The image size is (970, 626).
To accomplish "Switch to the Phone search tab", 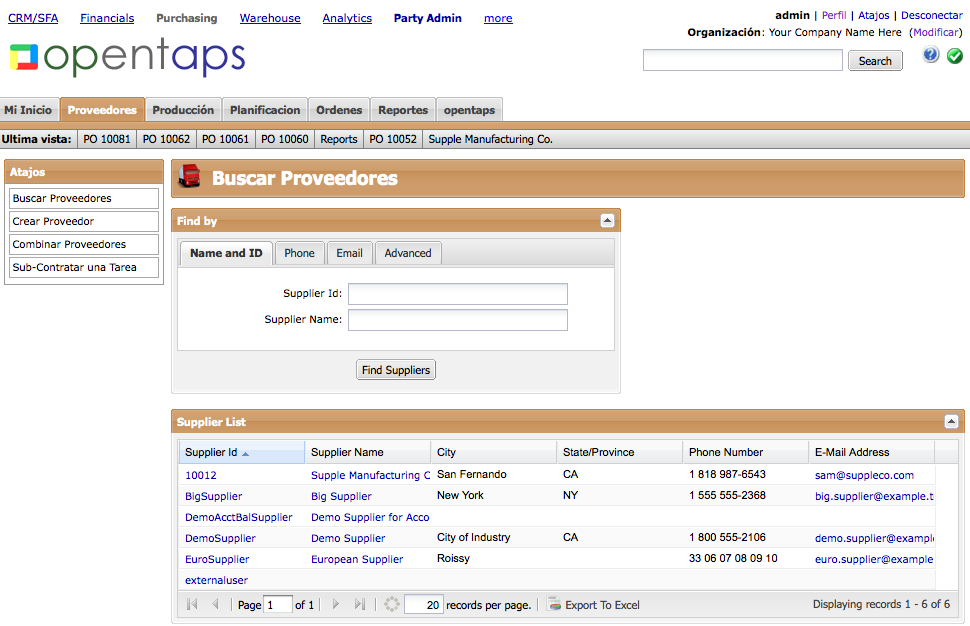I will tap(299, 253).
